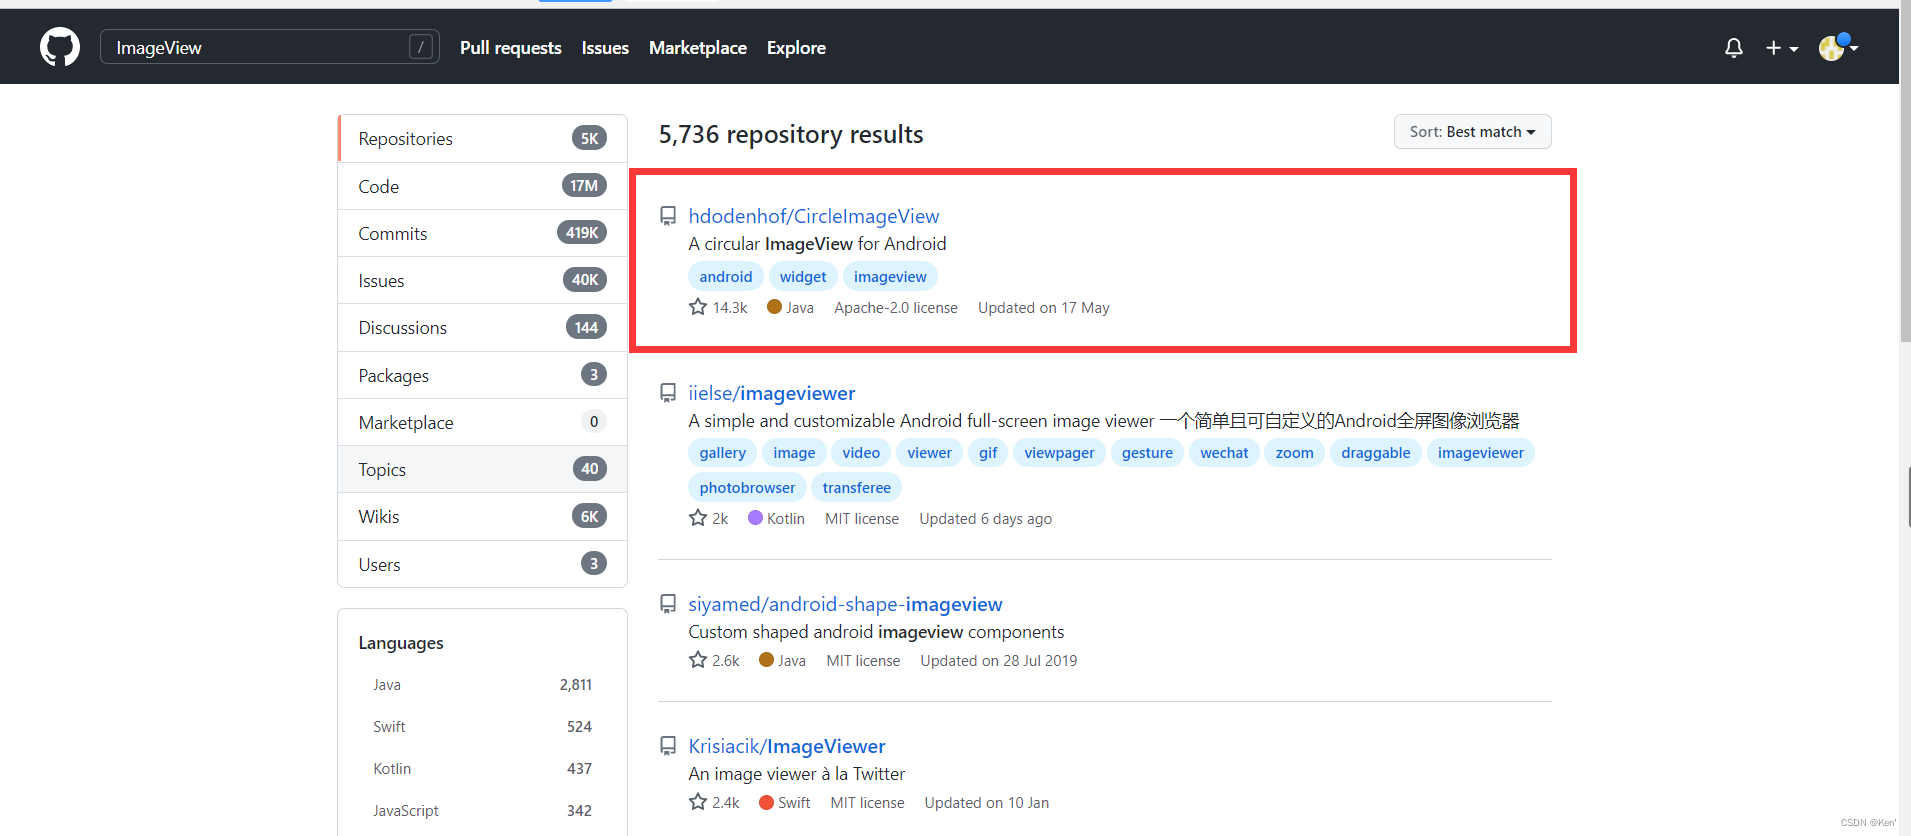Image resolution: width=1911 pixels, height=836 pixels.
Task: Show Discussions search results
Action: click(x=483, y=328)
